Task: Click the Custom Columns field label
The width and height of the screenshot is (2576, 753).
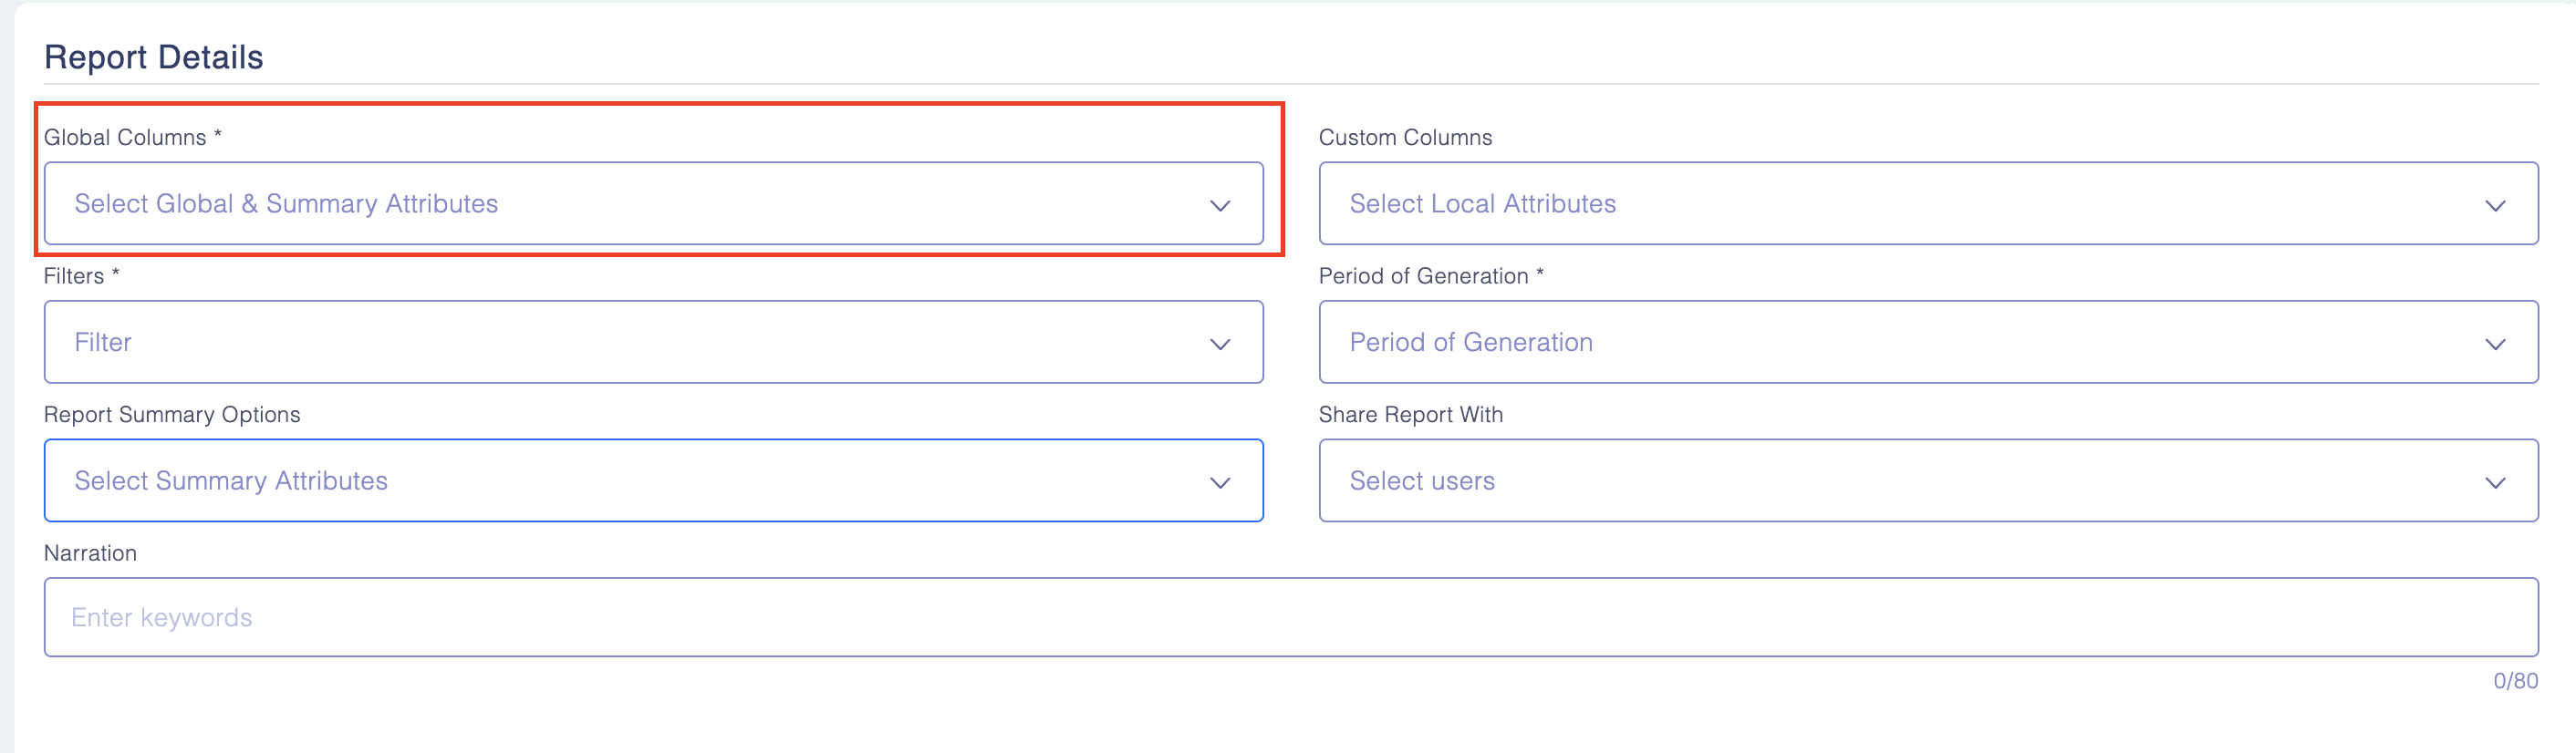Action: [x=1404, y=137]
